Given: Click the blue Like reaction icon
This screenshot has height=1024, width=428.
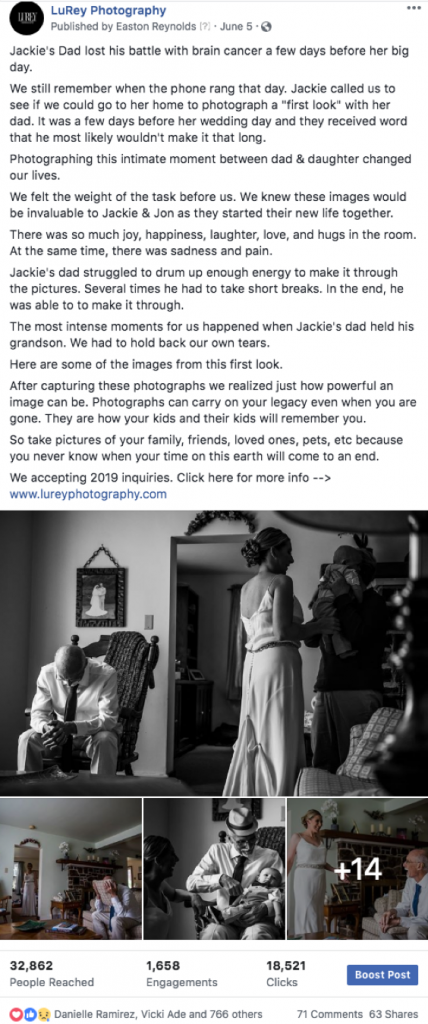Looking at the screenshot, I should [x=27, y=1014].
